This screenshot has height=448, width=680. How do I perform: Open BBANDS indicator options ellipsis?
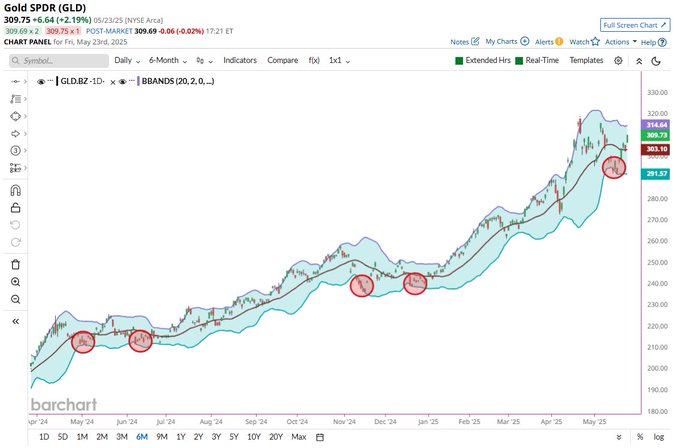tap(131, 81)
